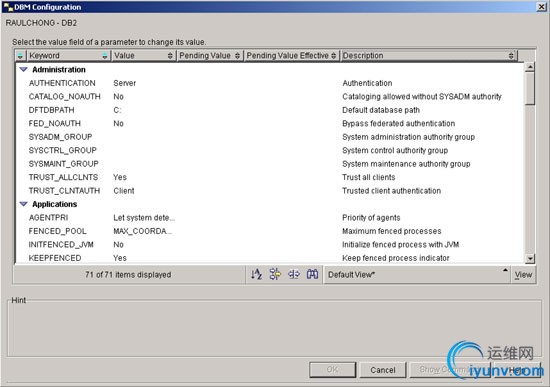The image size is (550, 387).
Task: Click description 'Default database path'
Action: click(x=381, y=110)
